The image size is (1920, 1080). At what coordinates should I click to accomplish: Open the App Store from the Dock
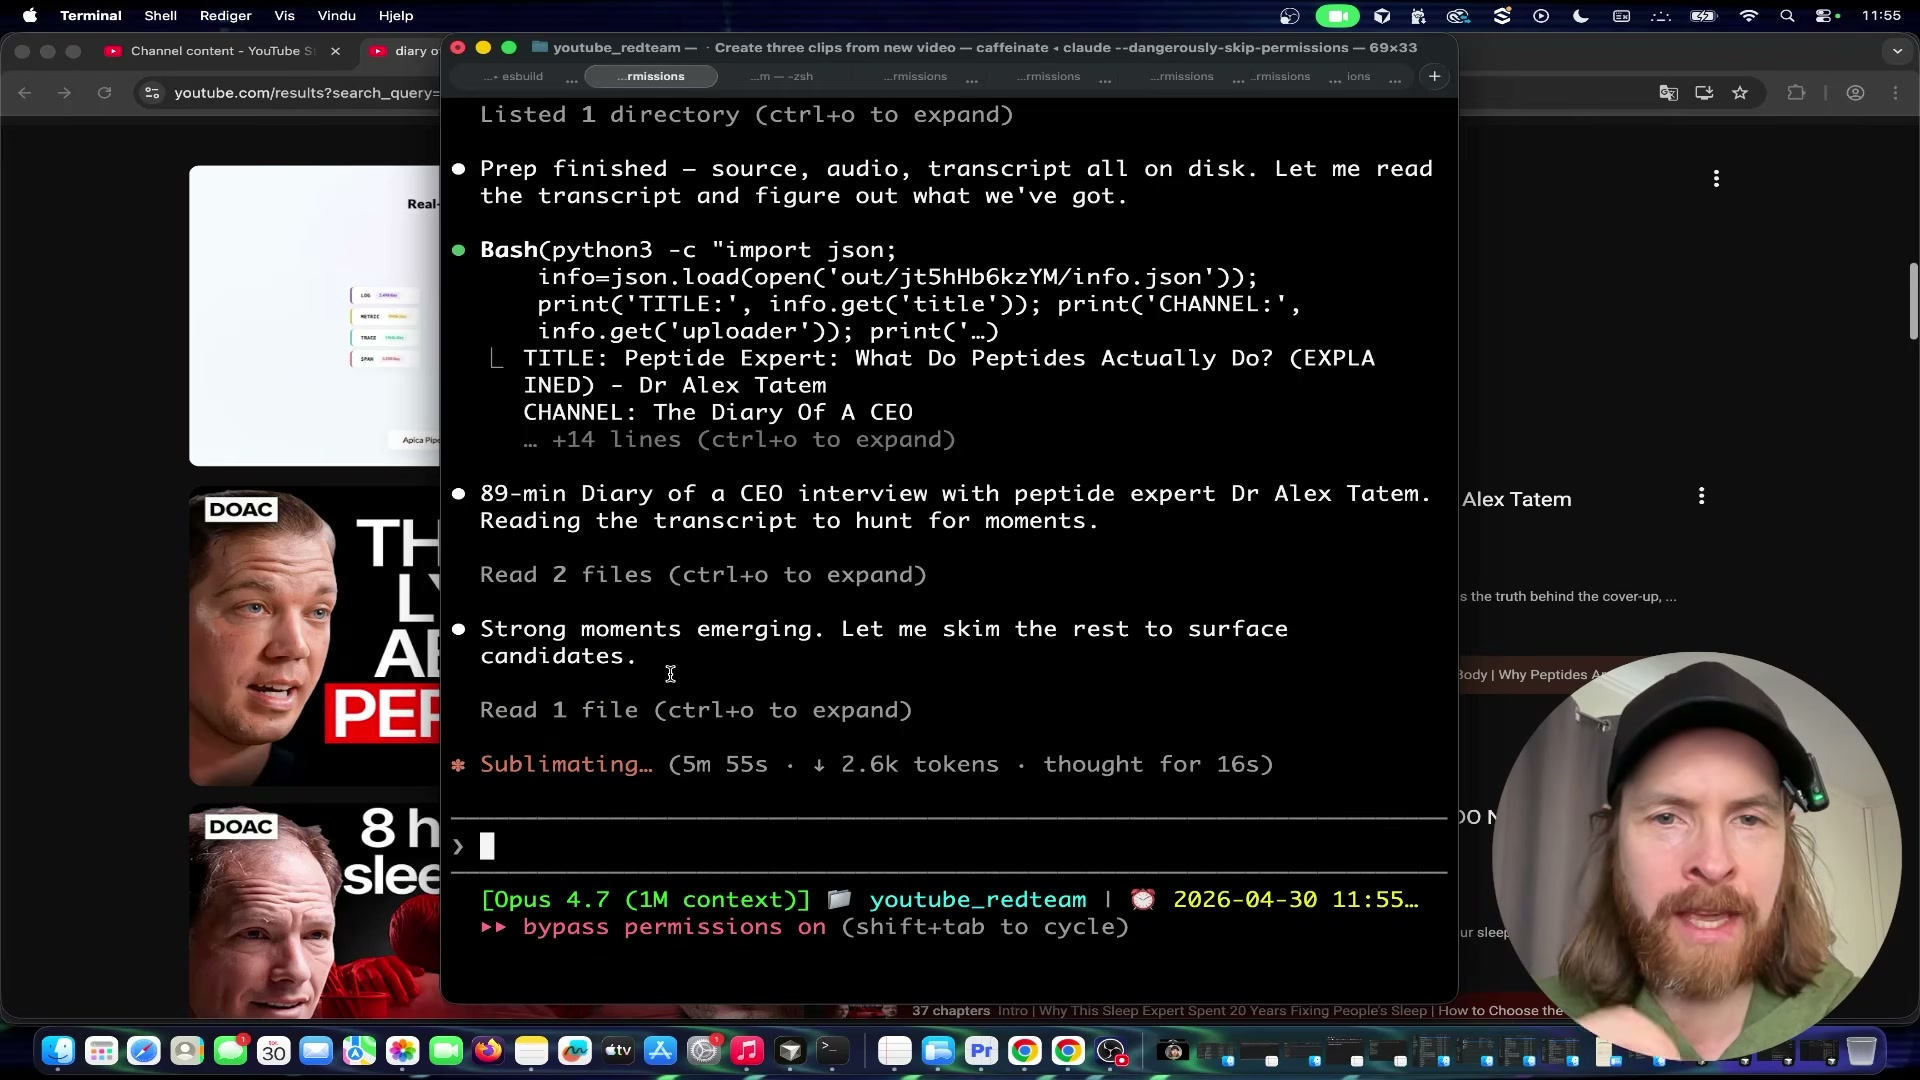pos(661,1051)
